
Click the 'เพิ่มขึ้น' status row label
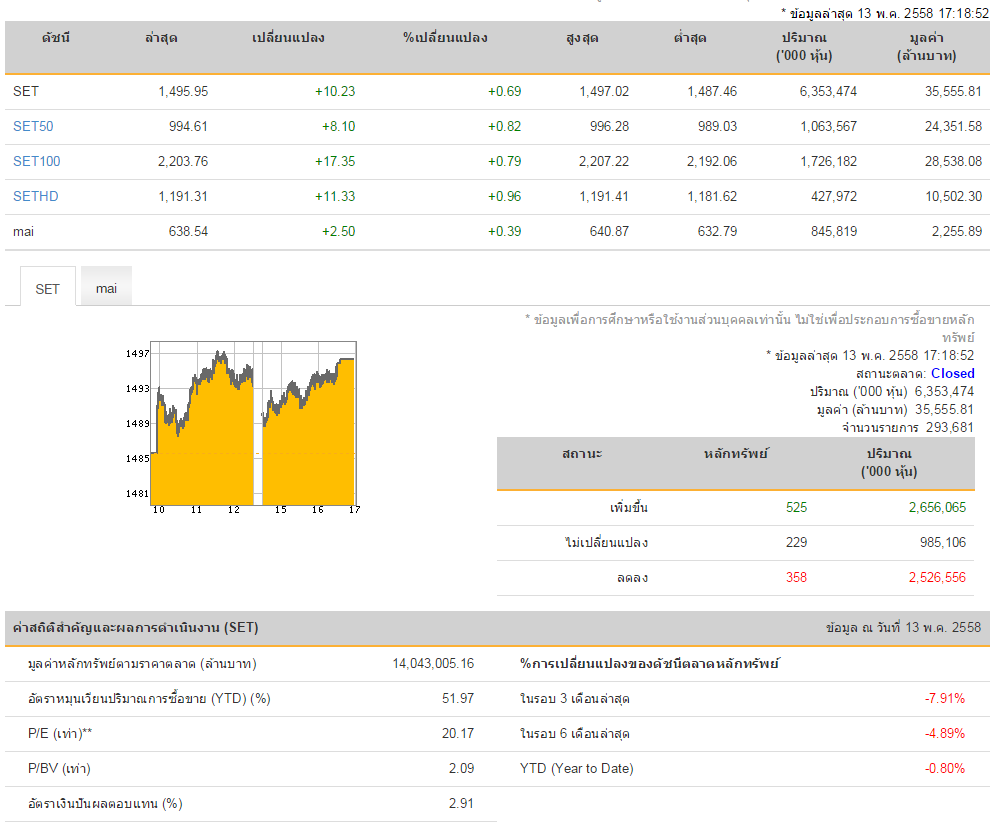click(629, 508)
